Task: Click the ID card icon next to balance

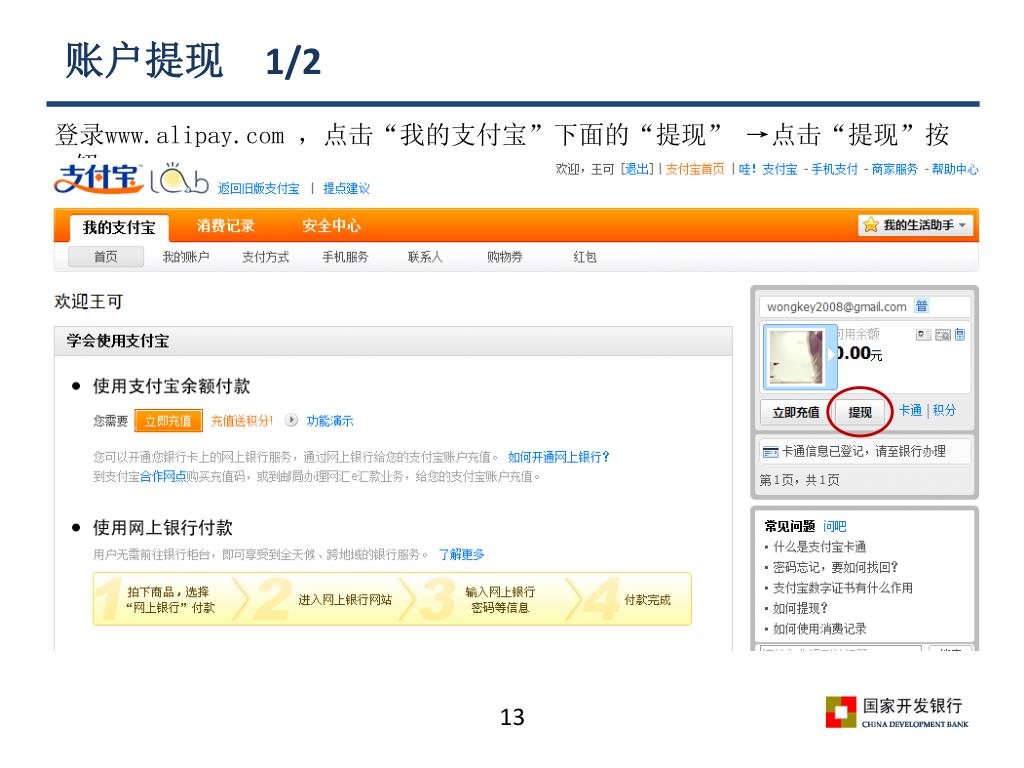Action: (x=923, y=335)
